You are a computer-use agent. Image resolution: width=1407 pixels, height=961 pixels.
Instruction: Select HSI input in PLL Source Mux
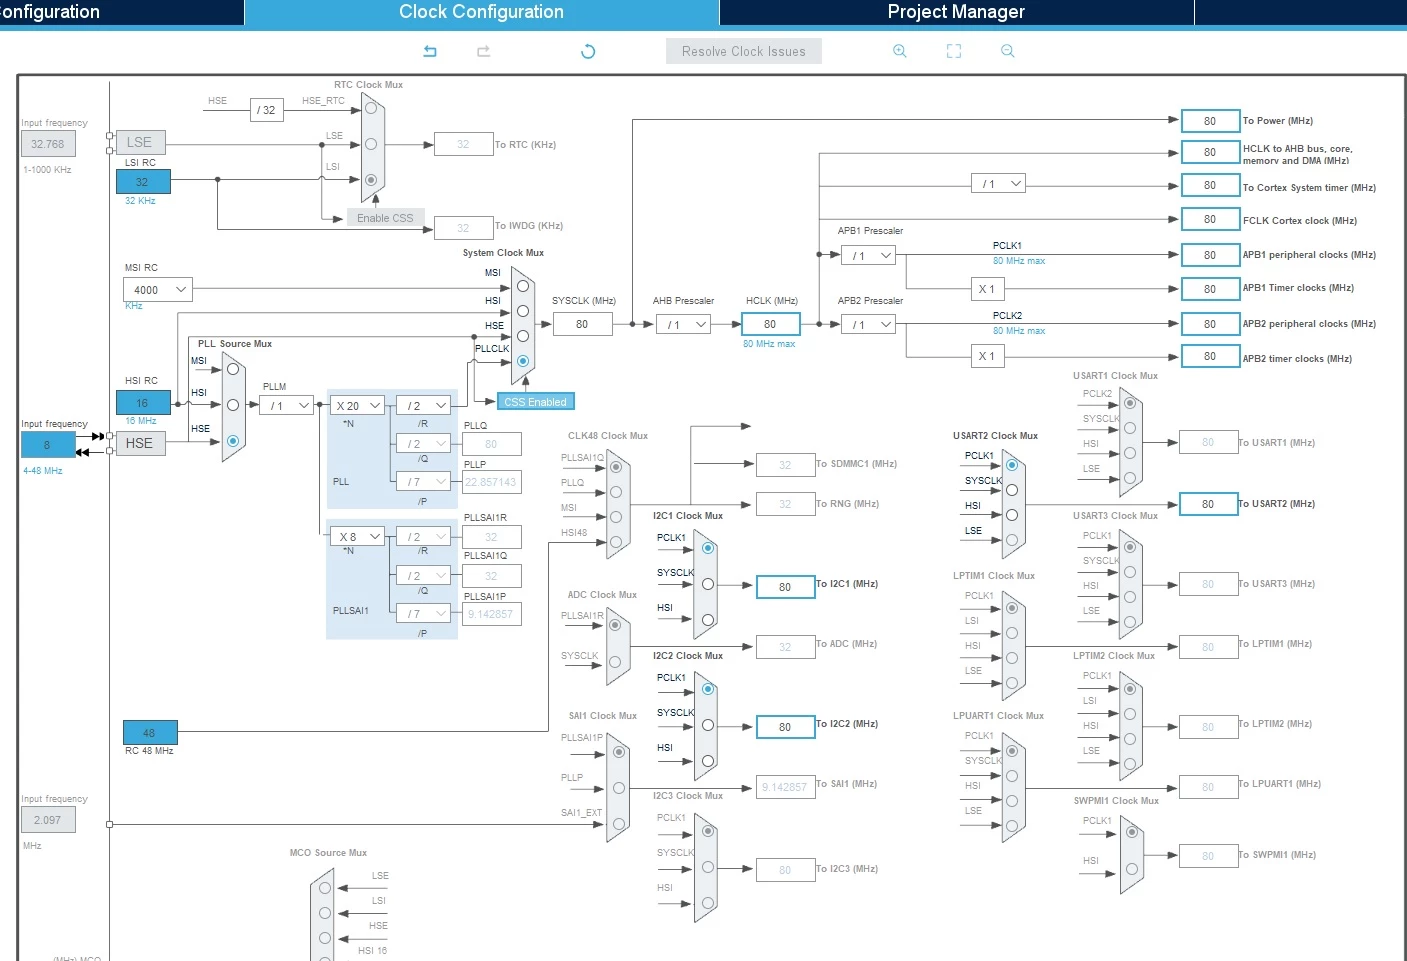[233, 405]
